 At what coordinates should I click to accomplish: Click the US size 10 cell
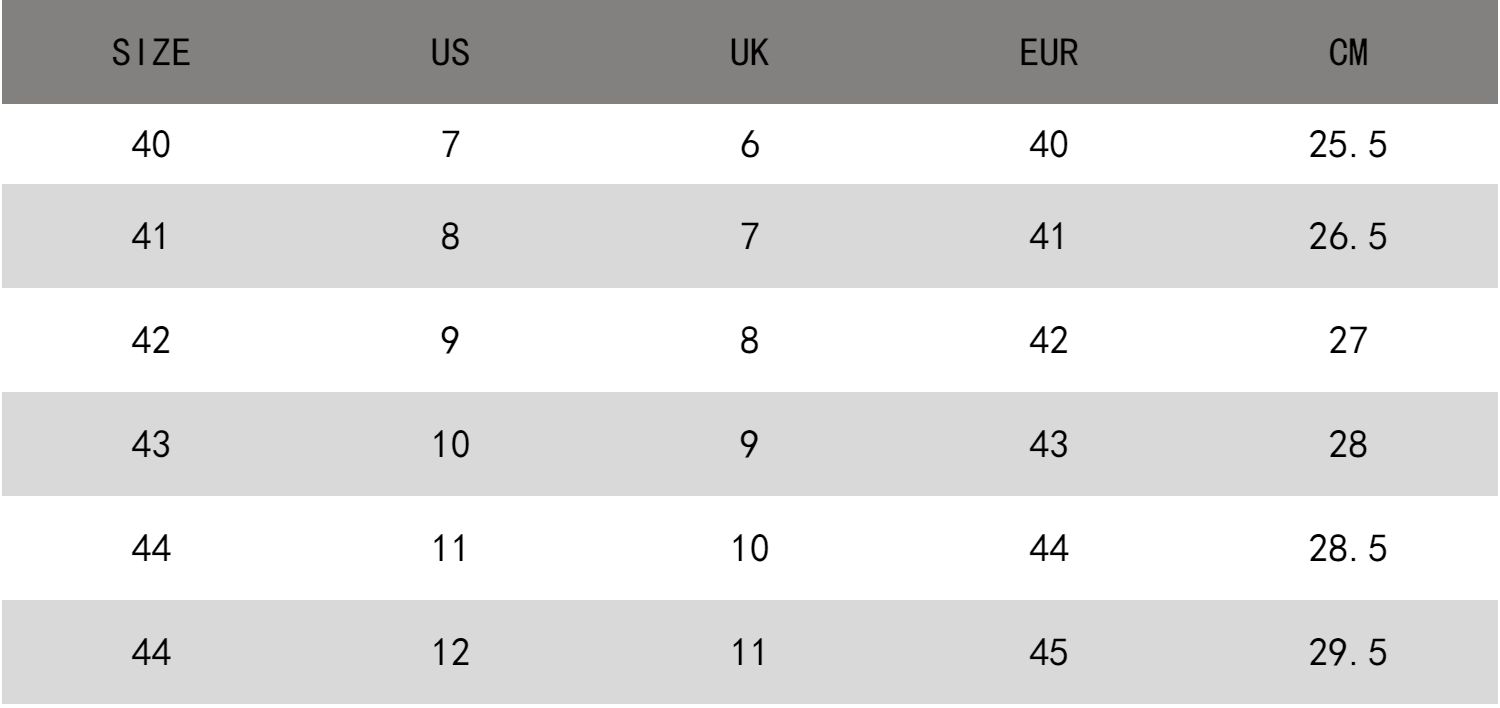pos(450,446)
